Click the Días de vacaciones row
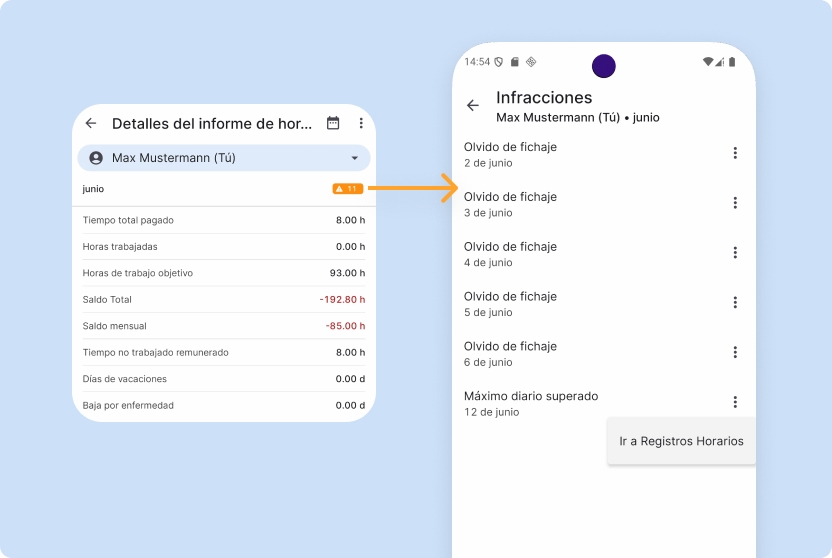Screen dimensions: 832x558 223,379
